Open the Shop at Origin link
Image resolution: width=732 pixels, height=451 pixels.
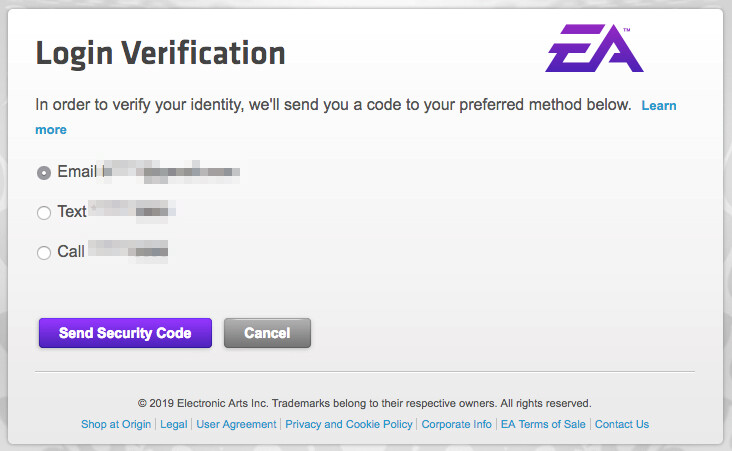pos(116,424)
